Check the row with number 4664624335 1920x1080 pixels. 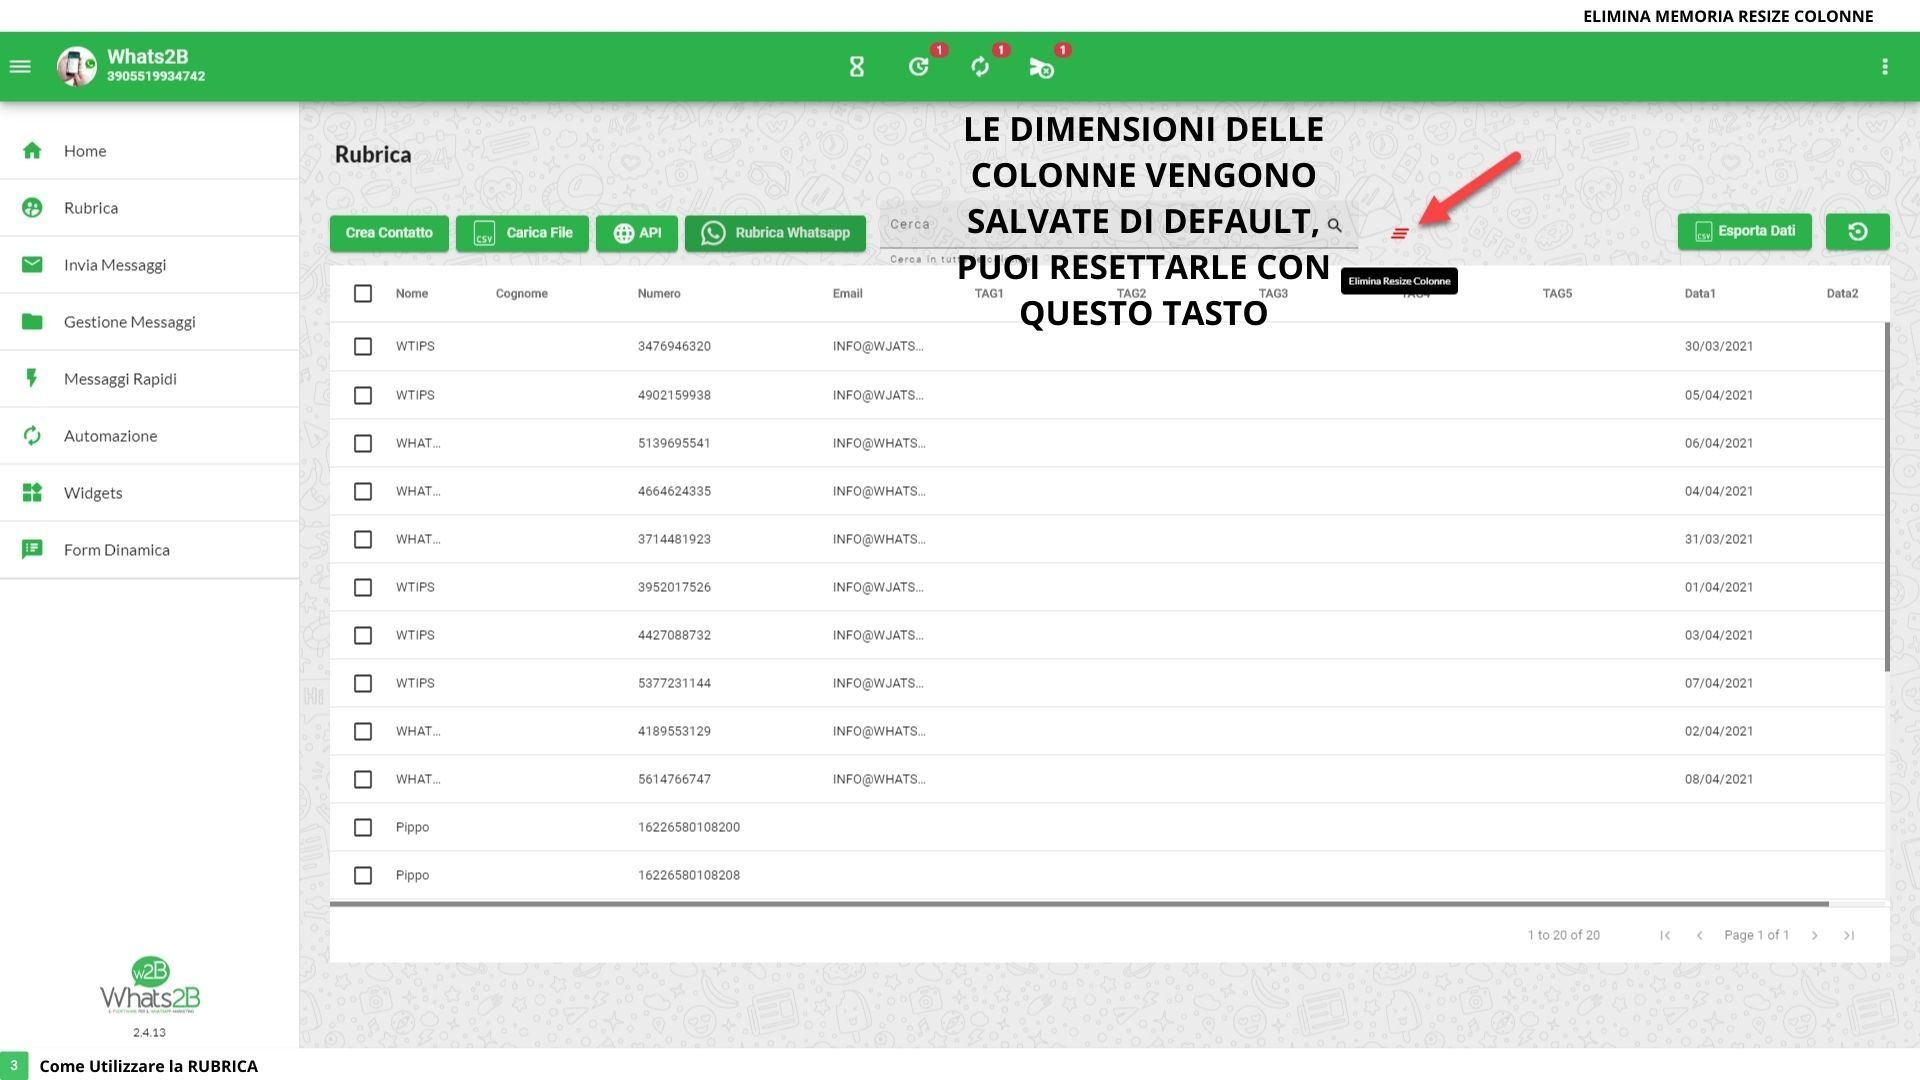pos(363,491)
